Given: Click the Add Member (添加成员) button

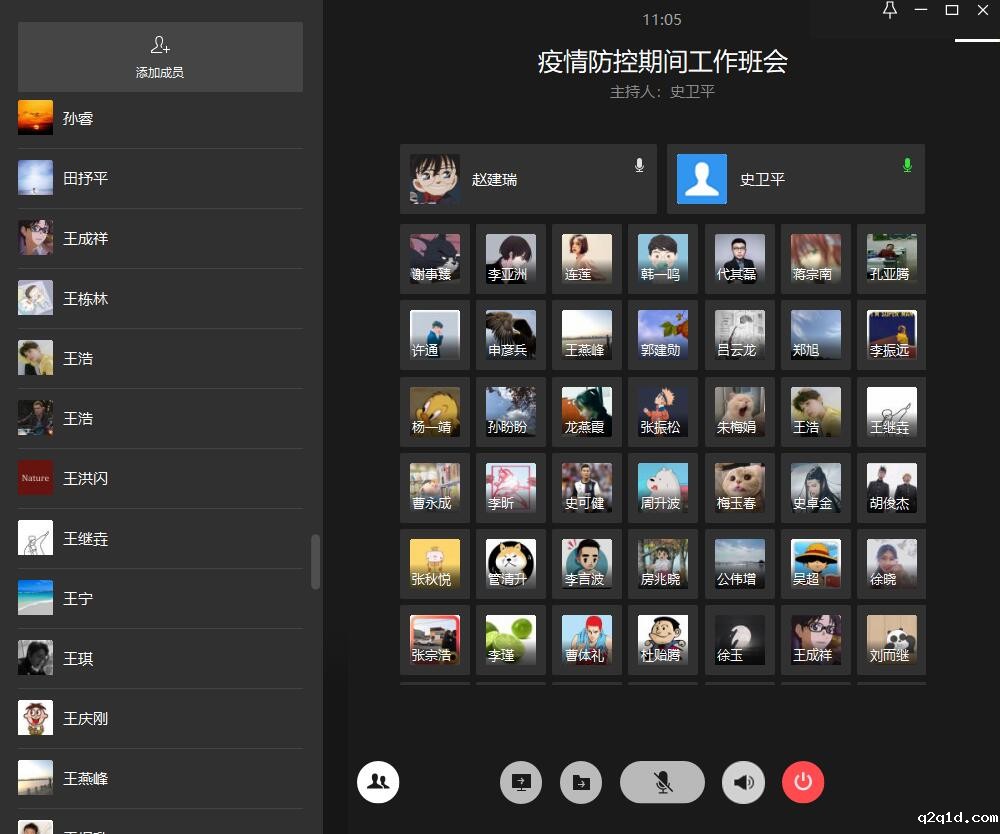Looking at the screenshot, I should point(160,57).
